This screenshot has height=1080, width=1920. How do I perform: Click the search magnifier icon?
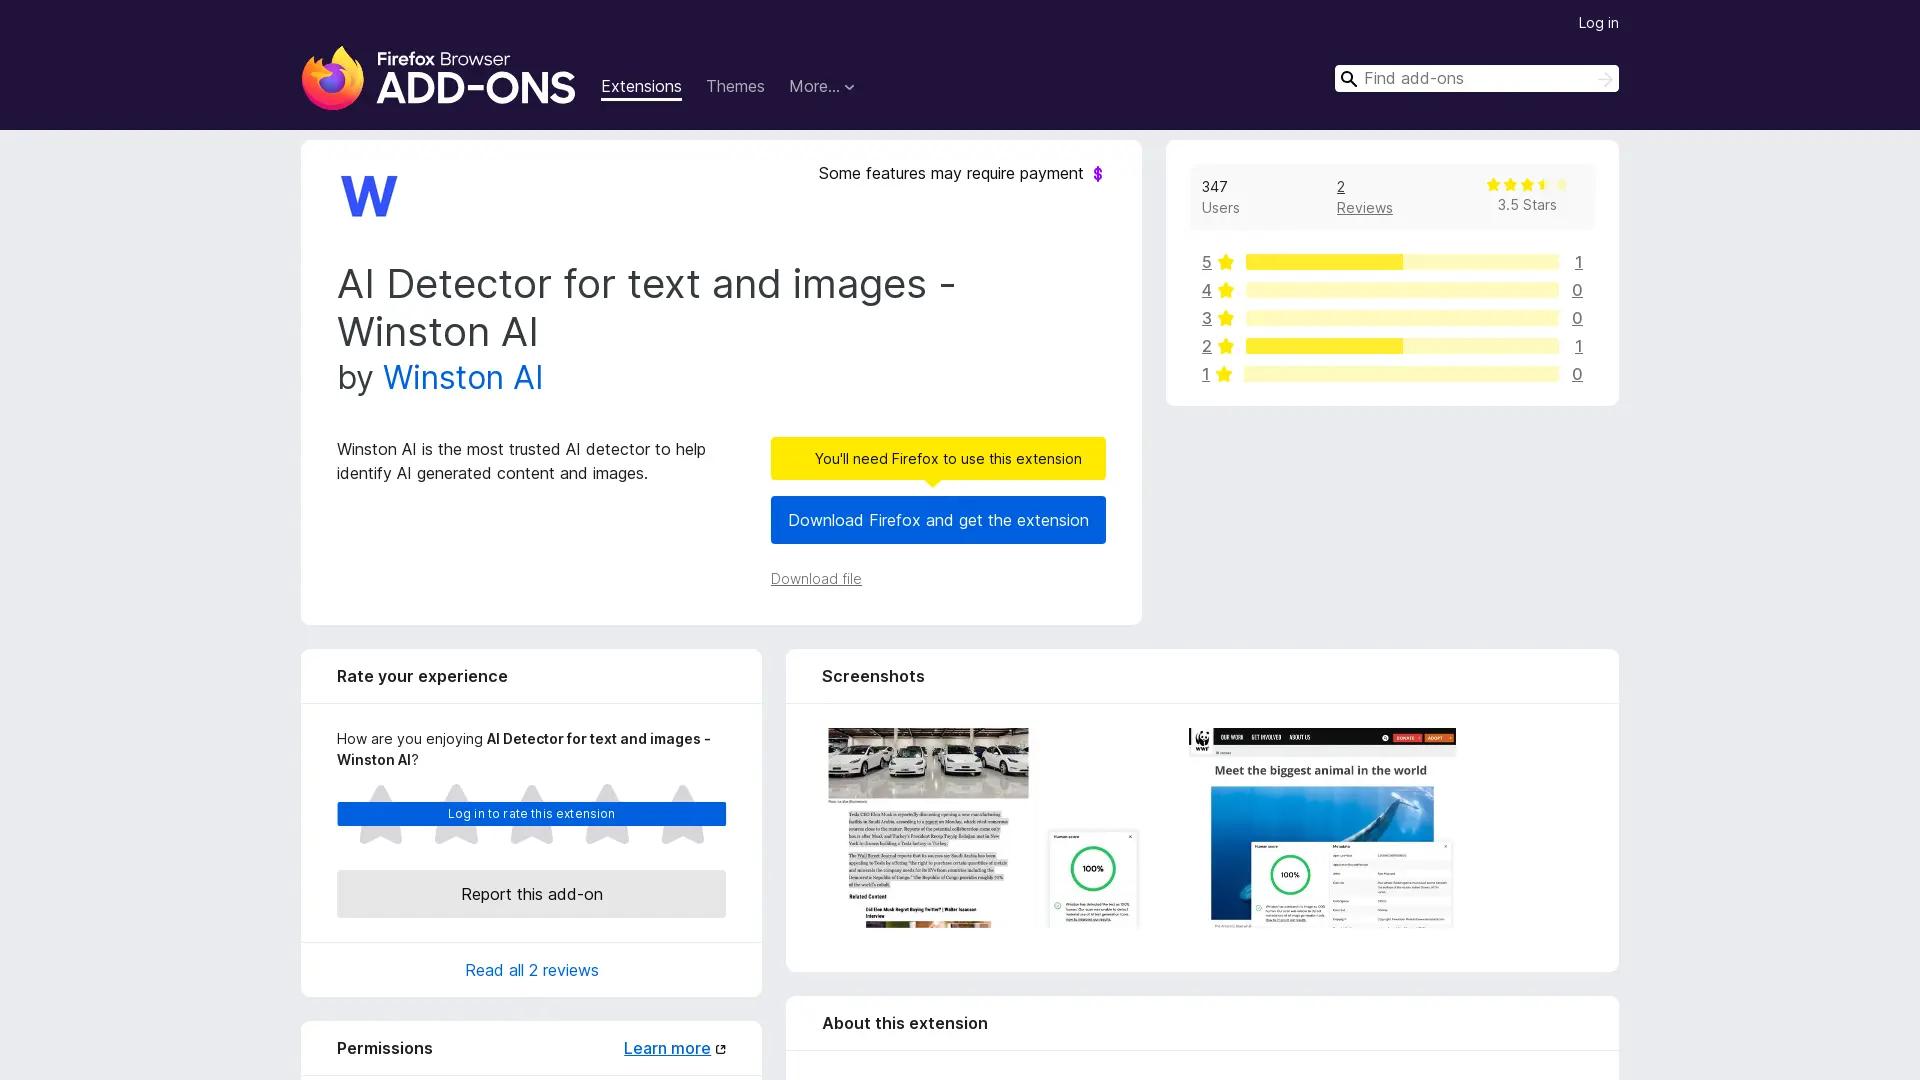click(1349, 78)
